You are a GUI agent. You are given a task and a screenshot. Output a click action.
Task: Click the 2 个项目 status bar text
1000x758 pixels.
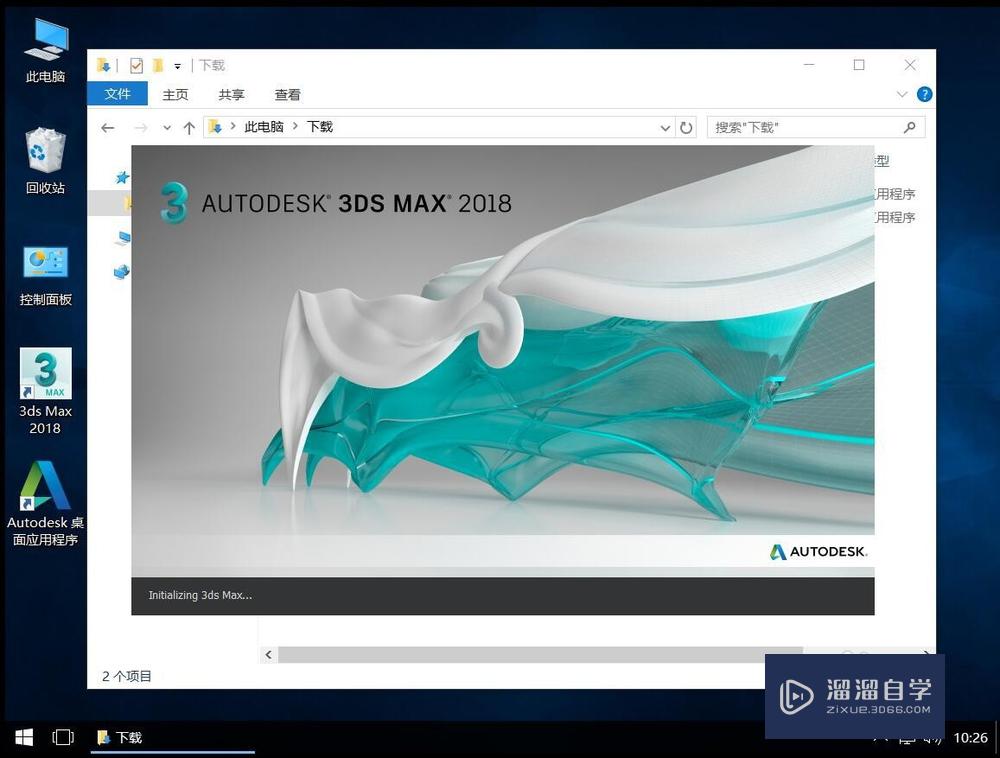[x=127, y=676]
